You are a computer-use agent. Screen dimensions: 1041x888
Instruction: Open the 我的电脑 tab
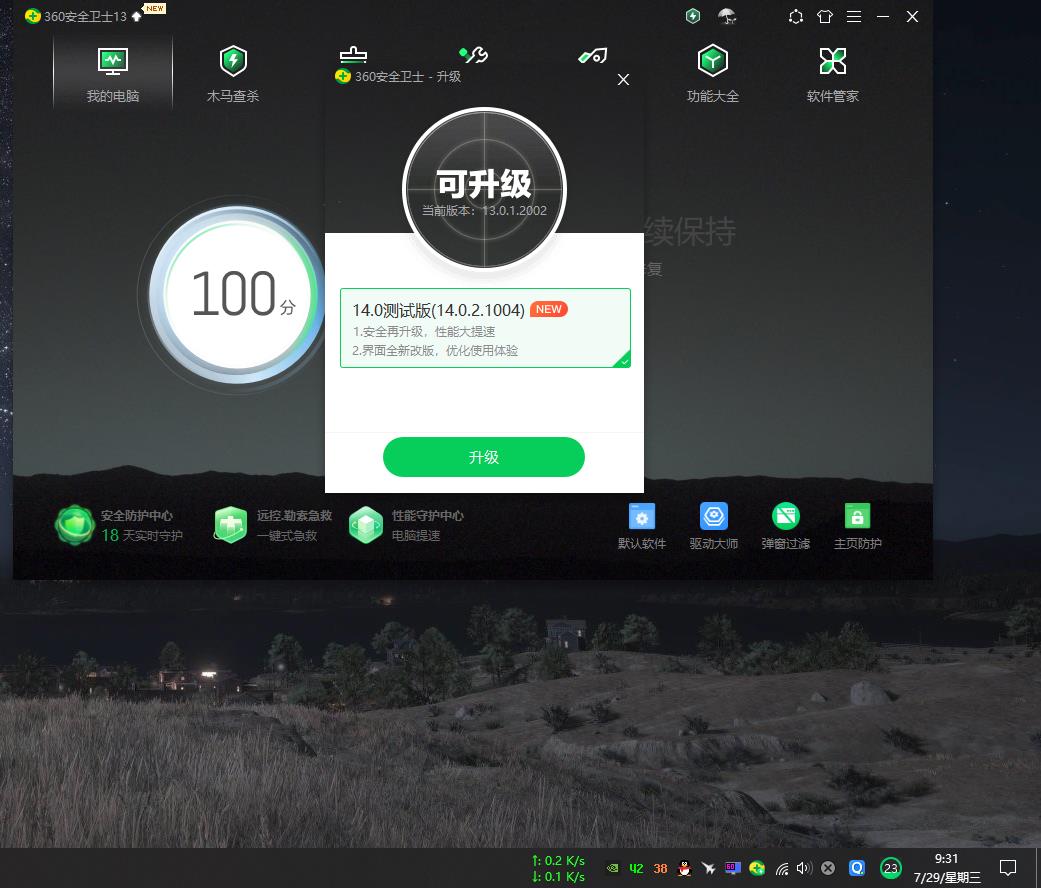[113, 74]
